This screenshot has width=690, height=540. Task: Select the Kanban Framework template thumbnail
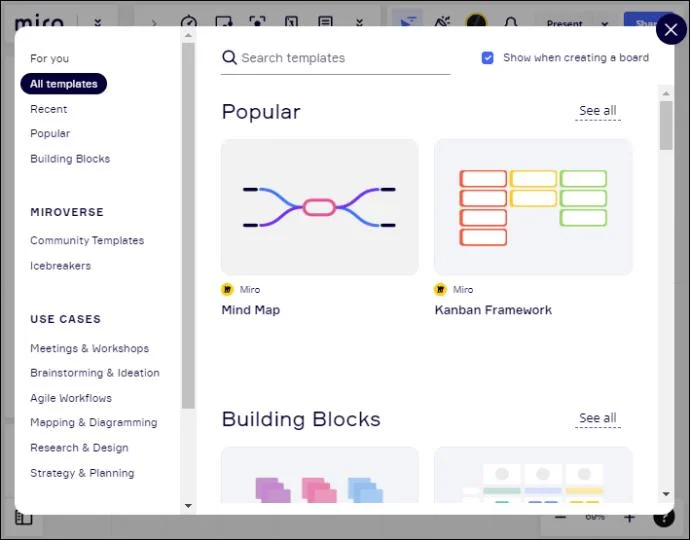click(x=533, y=207)
